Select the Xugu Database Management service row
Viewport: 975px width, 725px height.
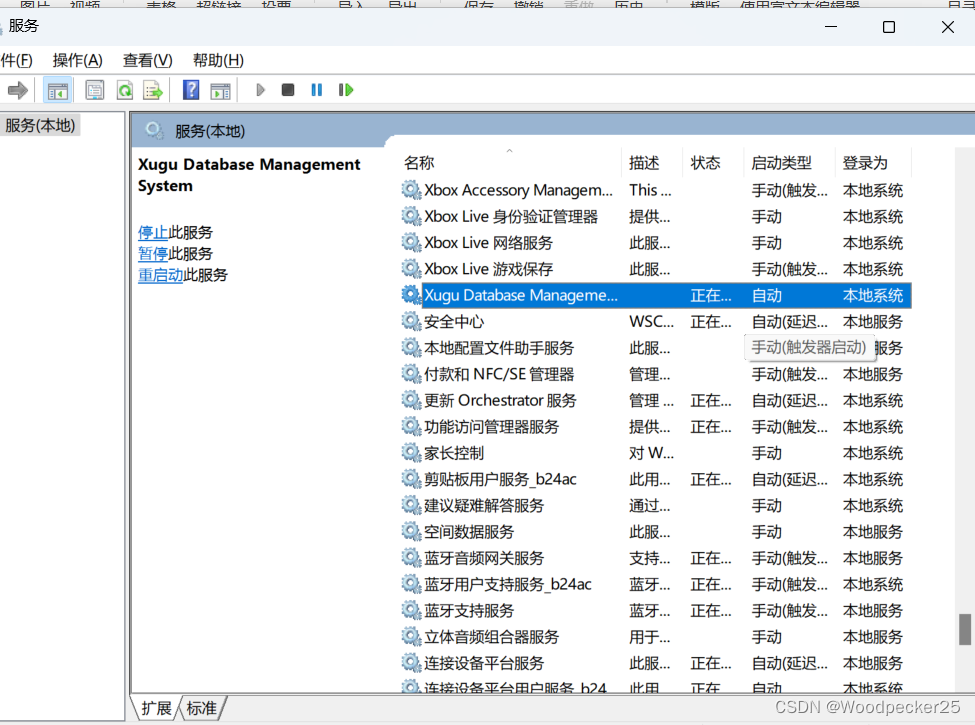(656, 295)
